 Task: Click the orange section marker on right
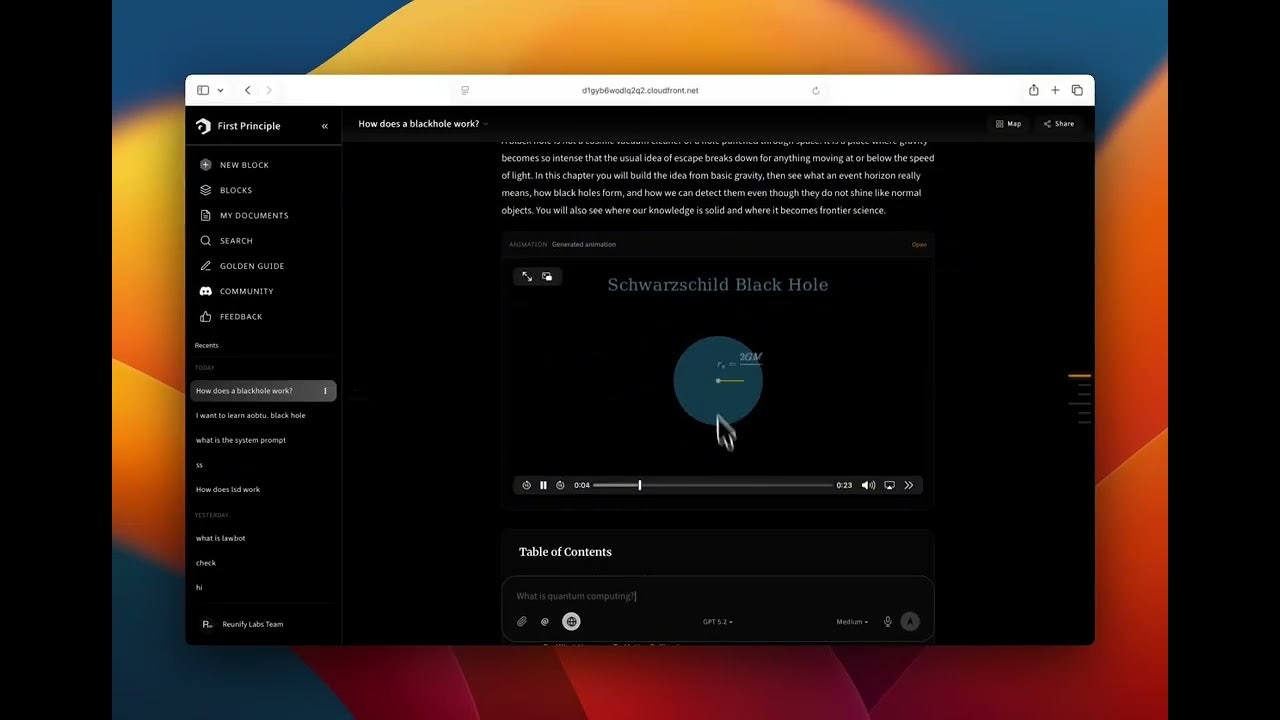pyautogui.click(x=1079, y=376)
